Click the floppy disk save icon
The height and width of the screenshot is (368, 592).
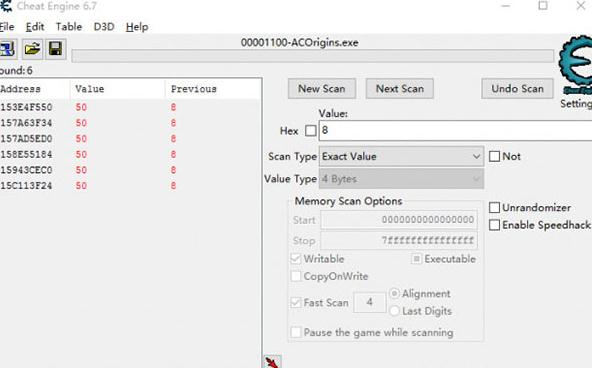pos(56,49)
